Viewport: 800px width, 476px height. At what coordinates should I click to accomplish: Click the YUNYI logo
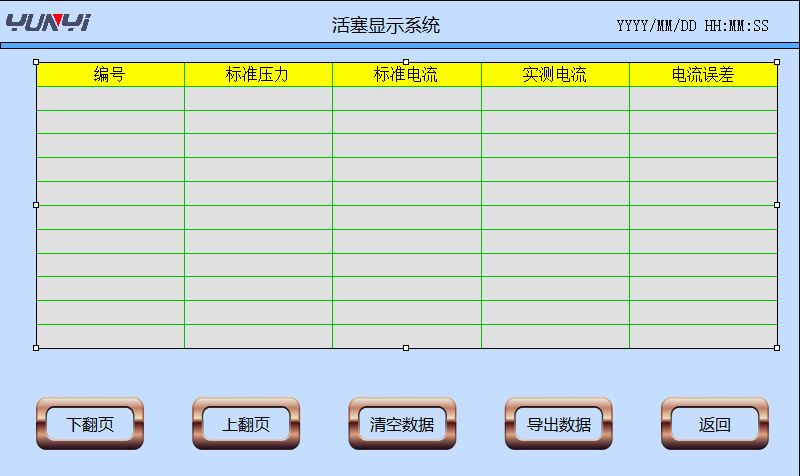tap(47, 22)
